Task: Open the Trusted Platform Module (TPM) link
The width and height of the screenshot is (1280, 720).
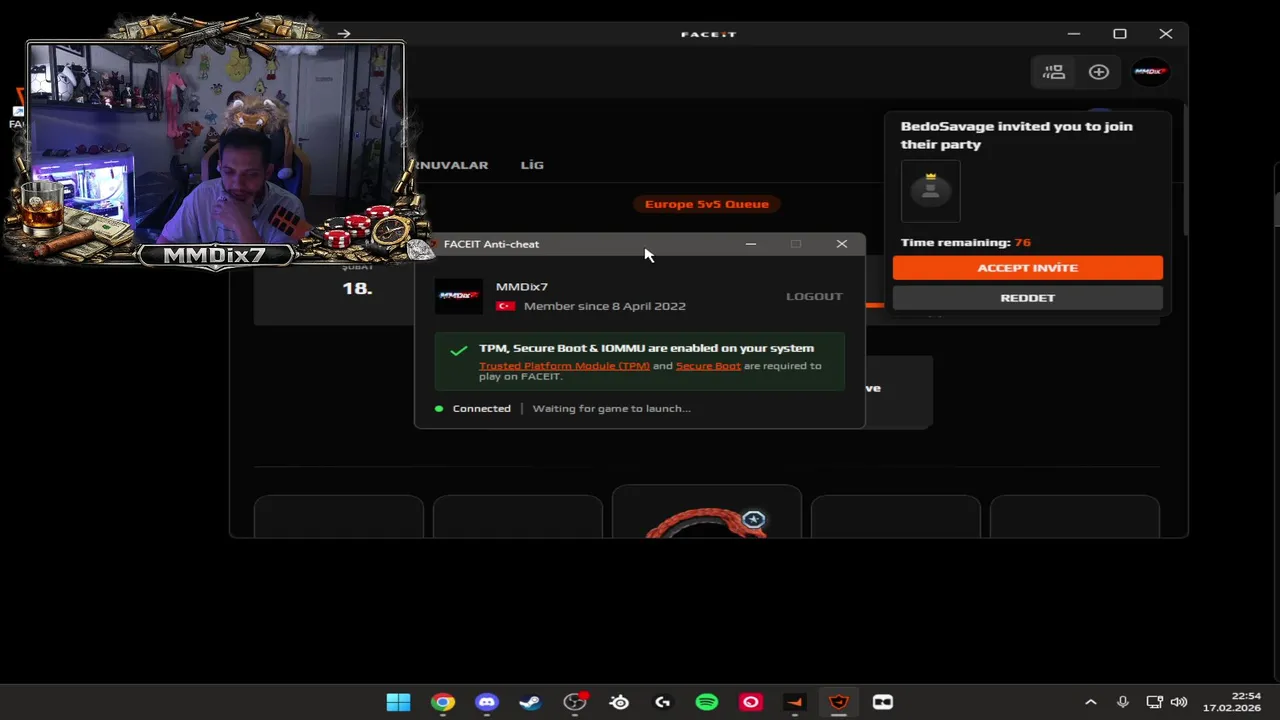Action: (564, 366)
